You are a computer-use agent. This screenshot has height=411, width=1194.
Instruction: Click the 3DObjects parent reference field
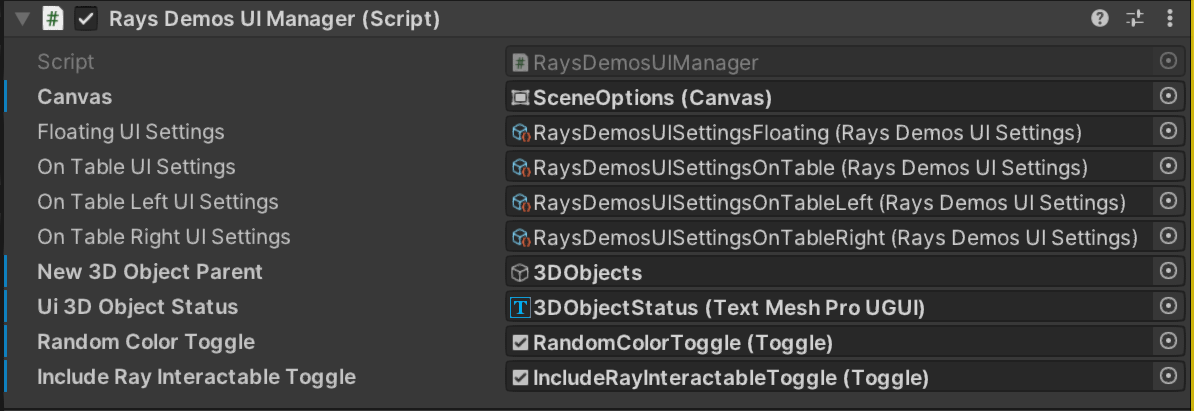pos(829,272)
